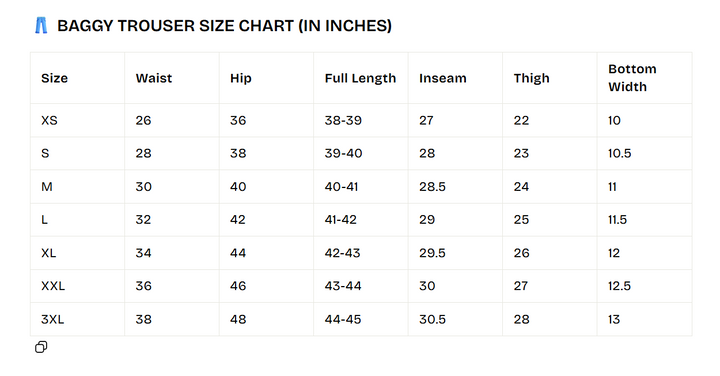Select the Hip column header
This screenshot has height=376, width=720.
241,78
